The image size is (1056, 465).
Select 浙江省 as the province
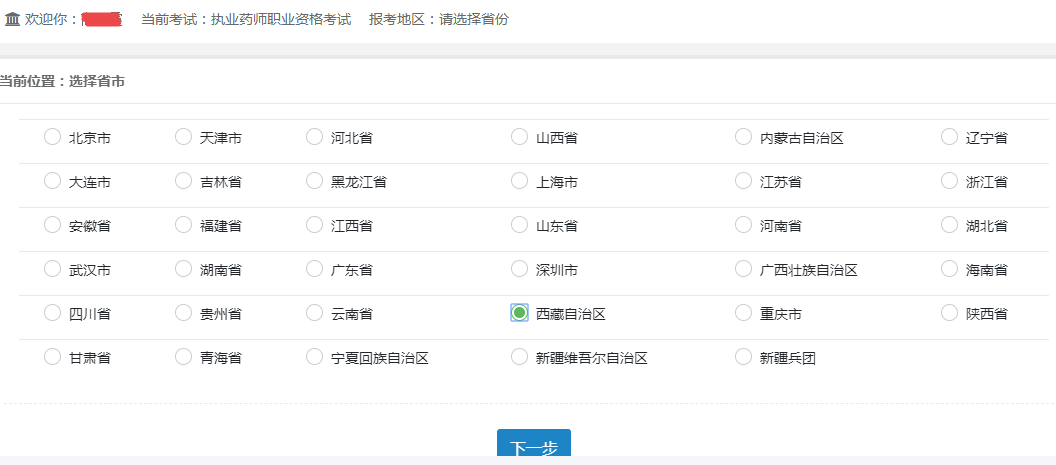coord(949,181)
